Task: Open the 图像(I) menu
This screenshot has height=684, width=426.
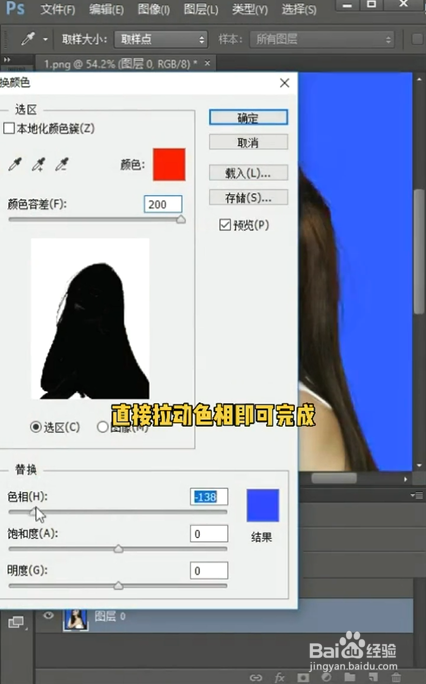Action: [x=154, y=9]
